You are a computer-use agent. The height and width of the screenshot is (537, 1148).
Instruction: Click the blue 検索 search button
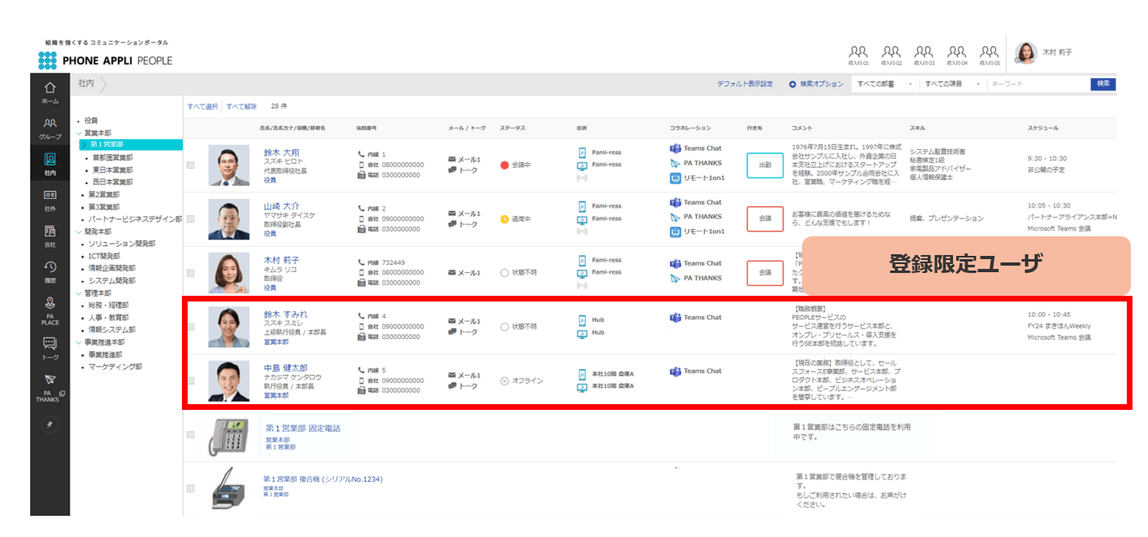(x=1103, y=84)
